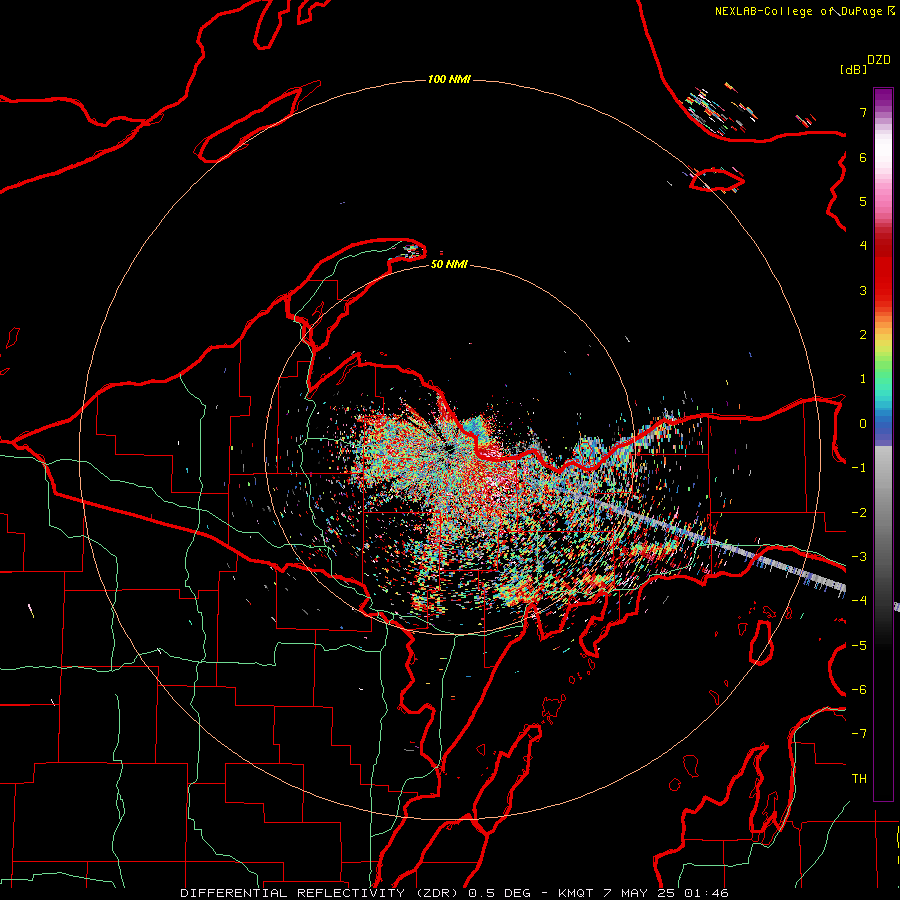Click the 2 dB value on color scale
This screenshot has width=900, height=900.
pos(863,335)
